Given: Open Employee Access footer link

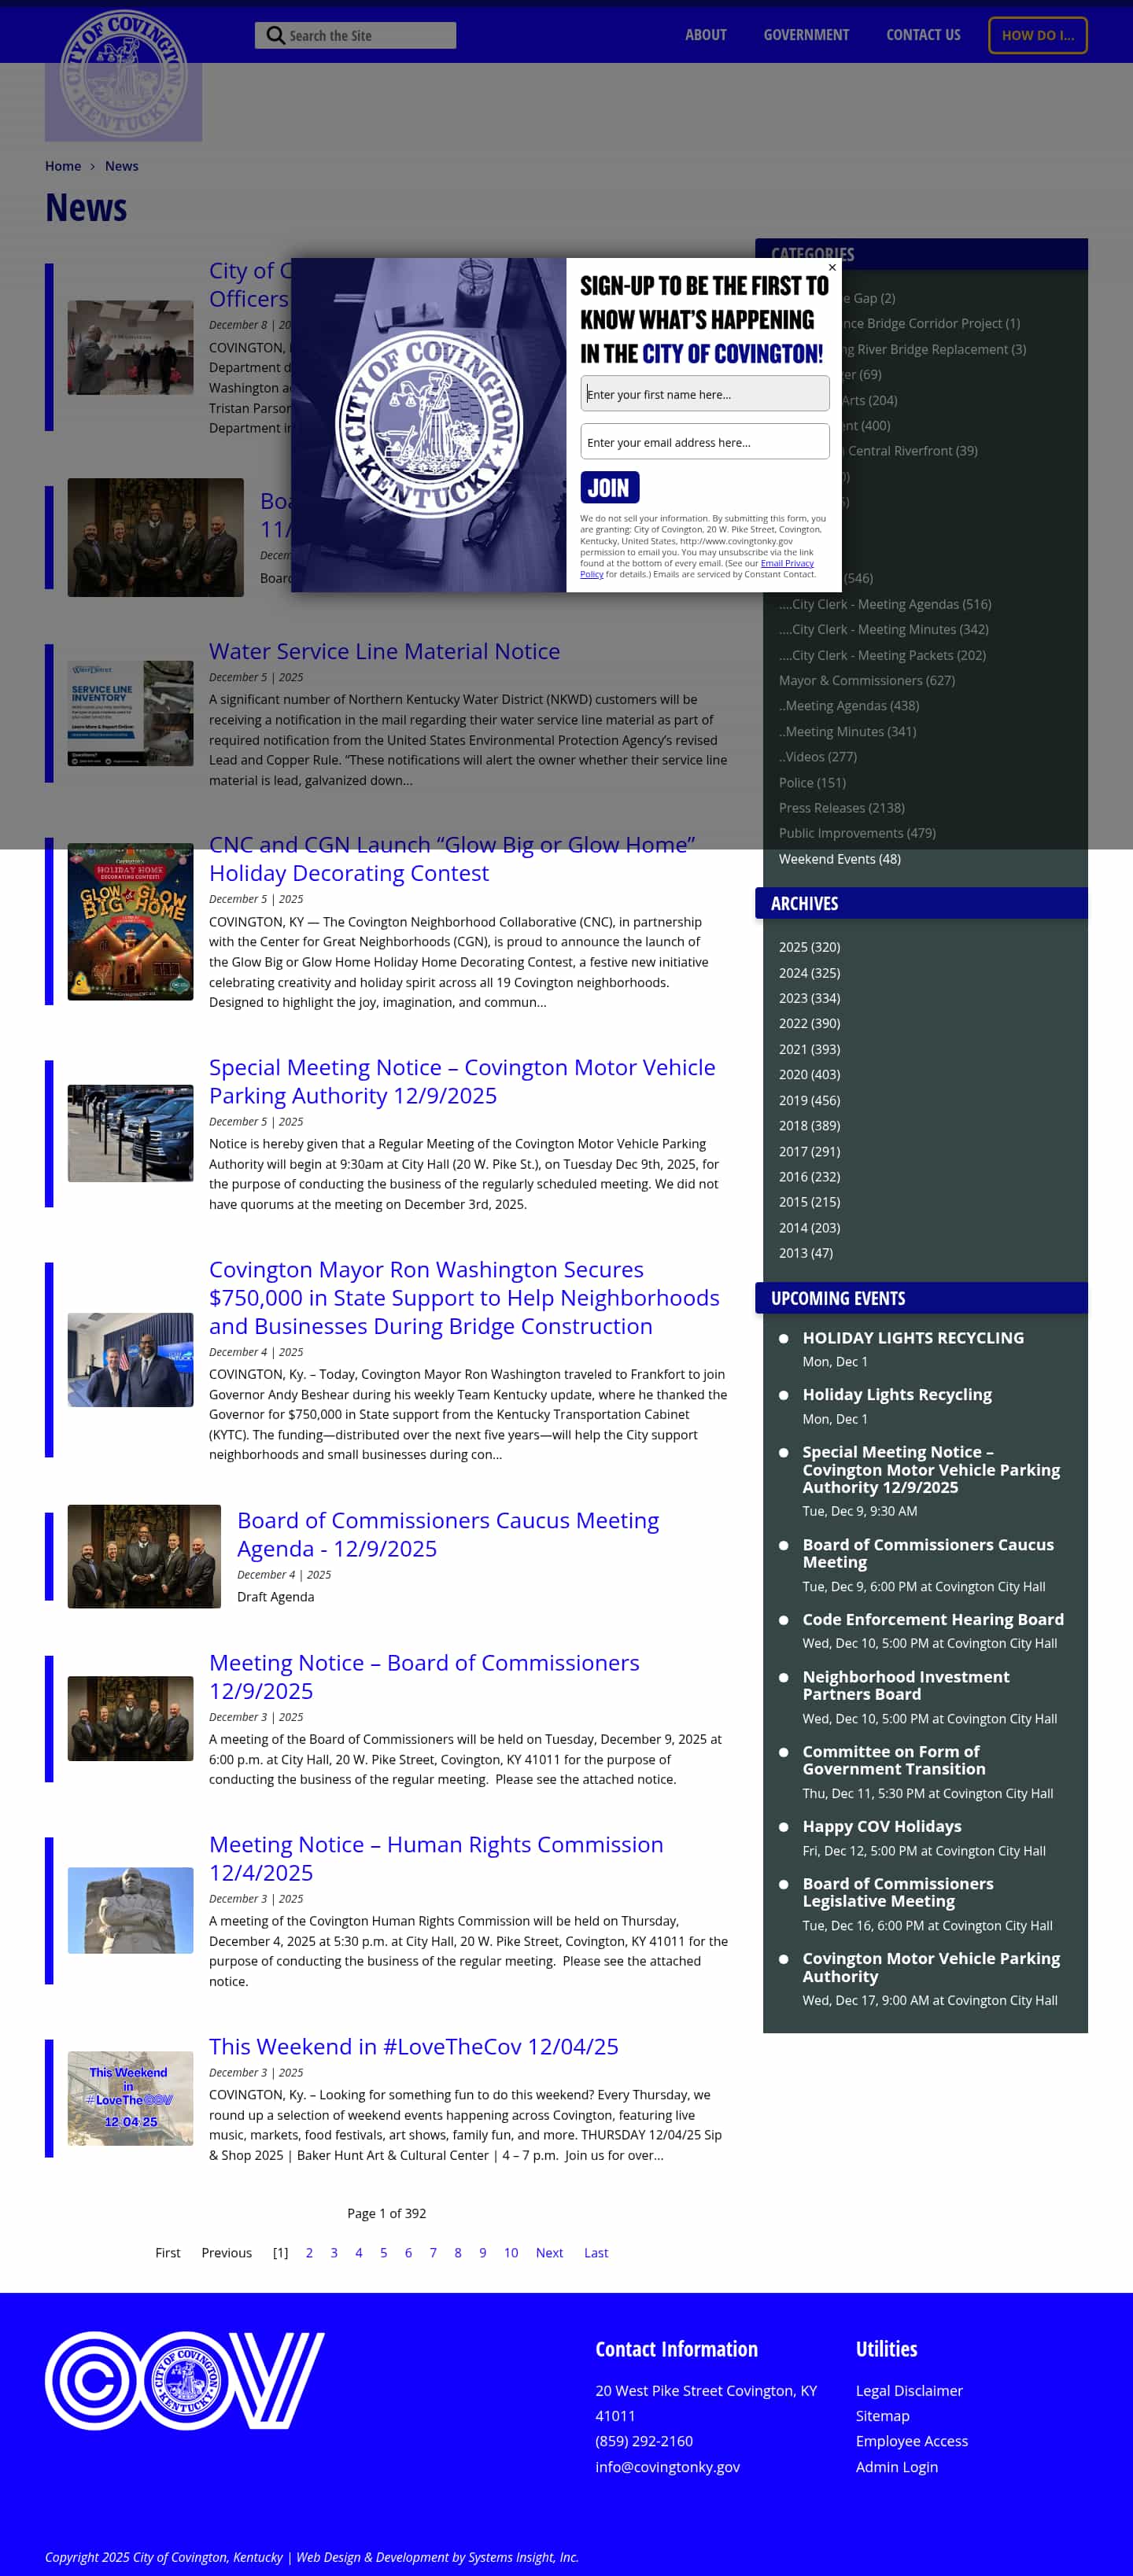Looking at the screenshot, I should [911, 2441].
